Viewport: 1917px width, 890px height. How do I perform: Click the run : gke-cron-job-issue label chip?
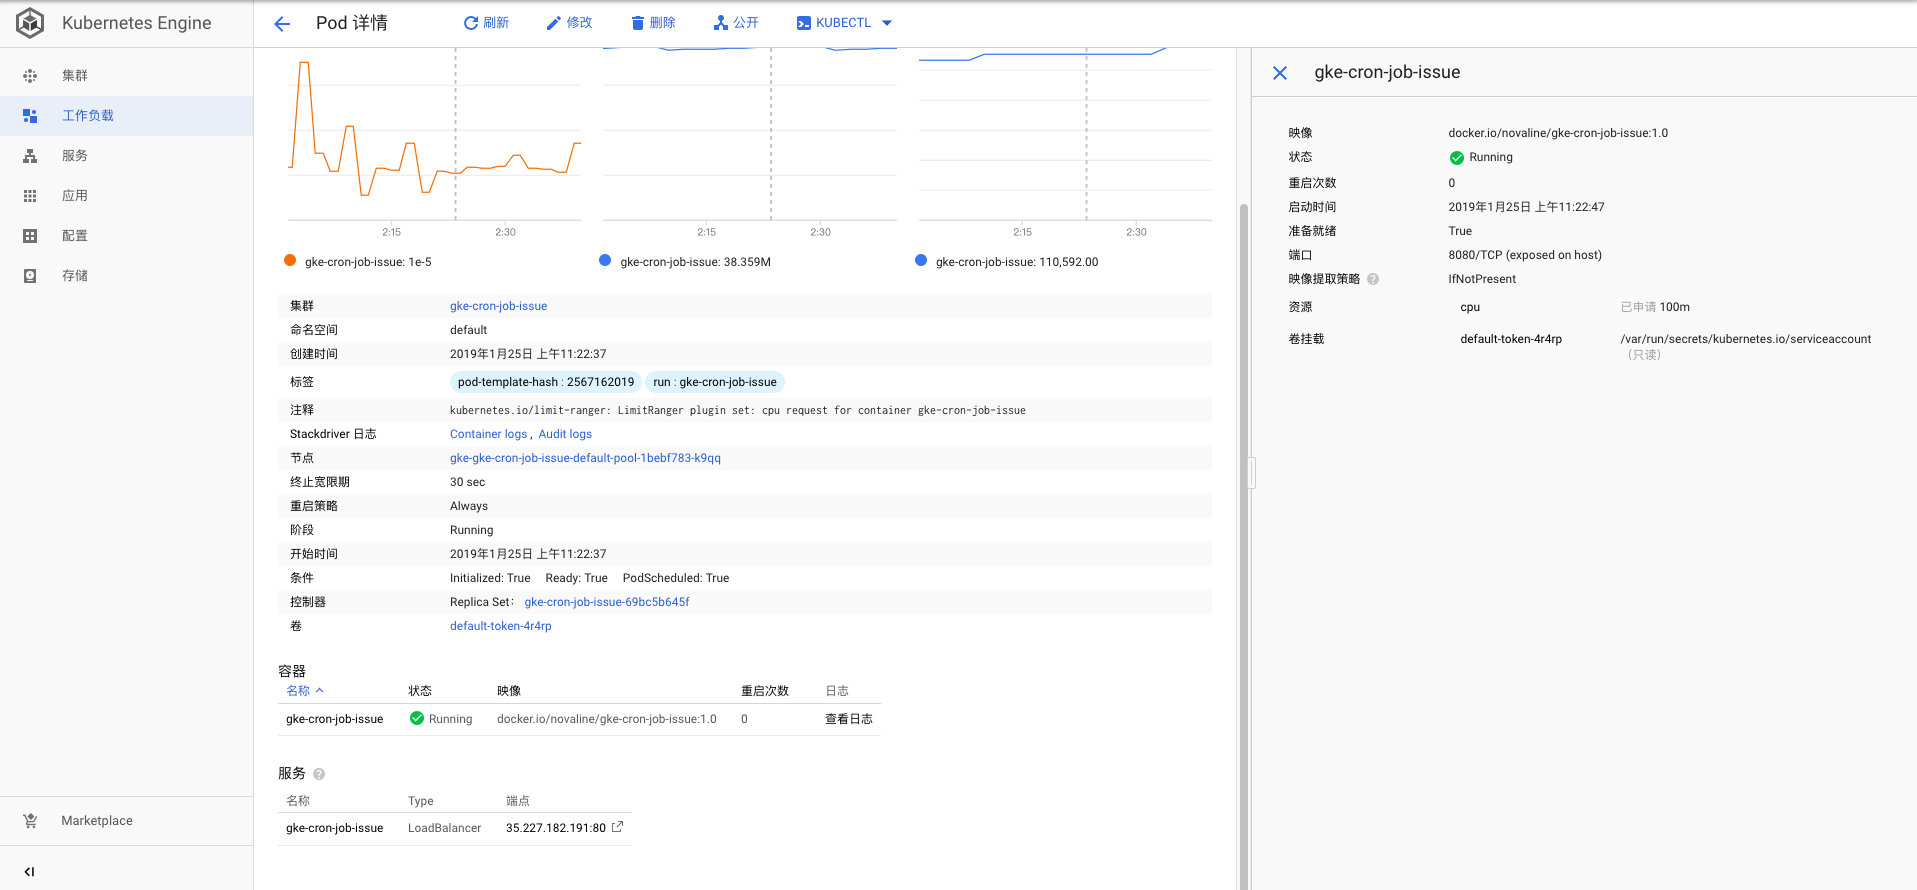point(715,382)
